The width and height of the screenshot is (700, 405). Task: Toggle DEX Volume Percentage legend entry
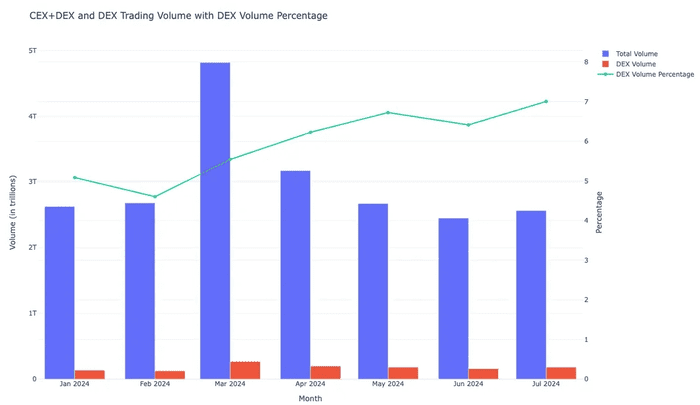tap(646, 74)
